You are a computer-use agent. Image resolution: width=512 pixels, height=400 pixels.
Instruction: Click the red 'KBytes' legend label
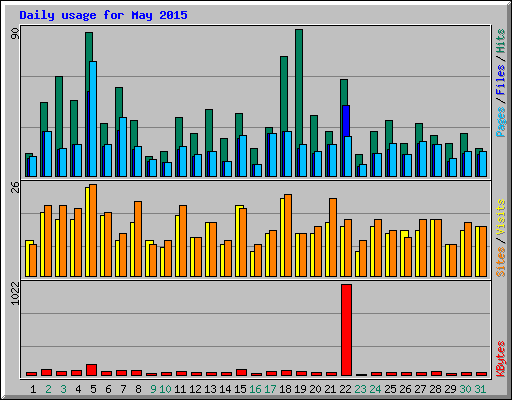[x=501, y=359]
